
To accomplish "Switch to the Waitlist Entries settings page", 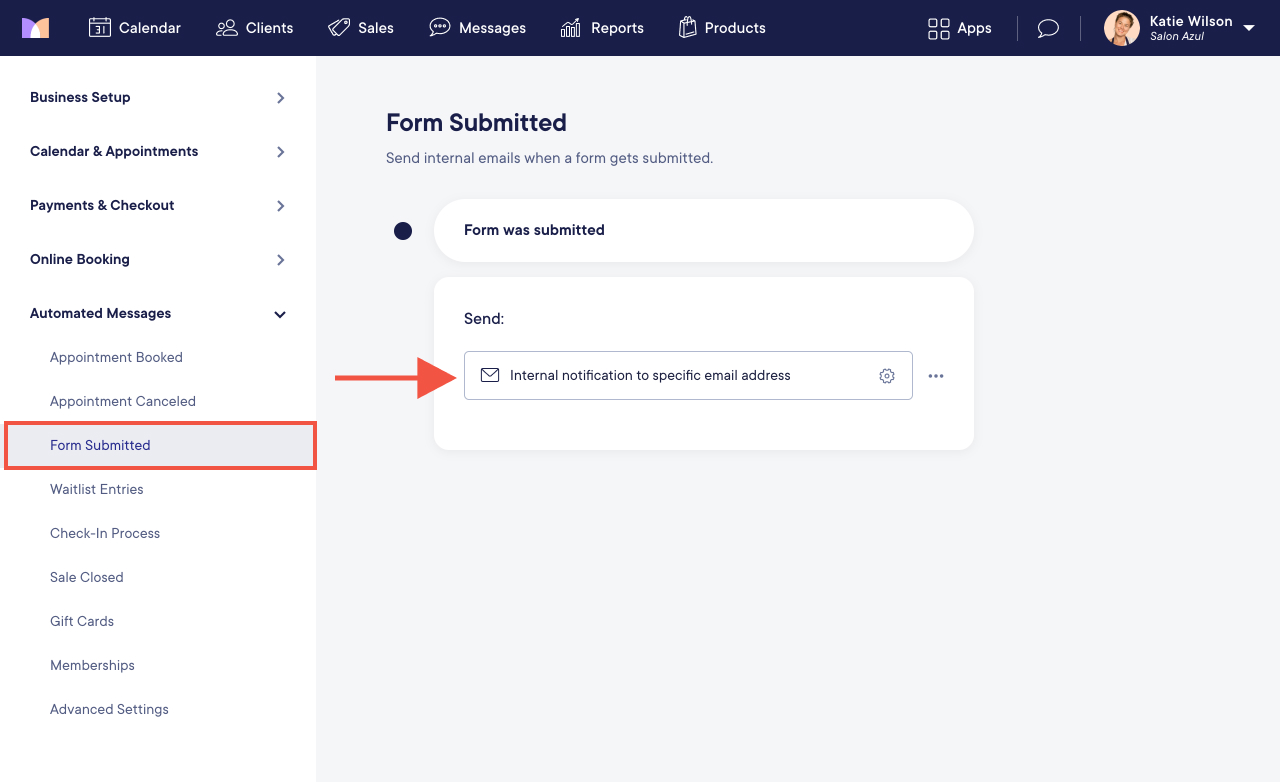I will pyautogui.click(x=96, y=489).
